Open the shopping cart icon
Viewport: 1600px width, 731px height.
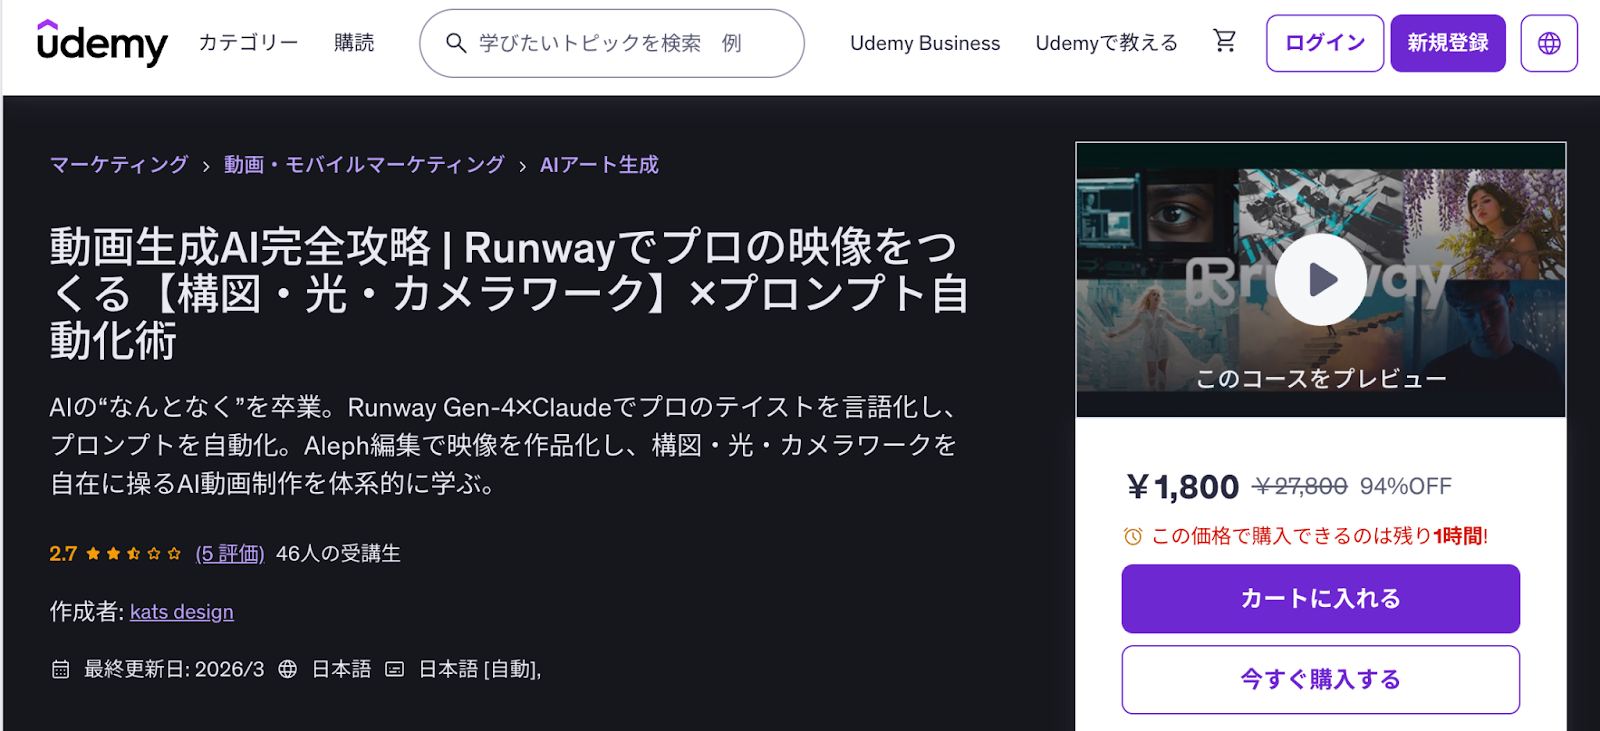[1224, 41]
